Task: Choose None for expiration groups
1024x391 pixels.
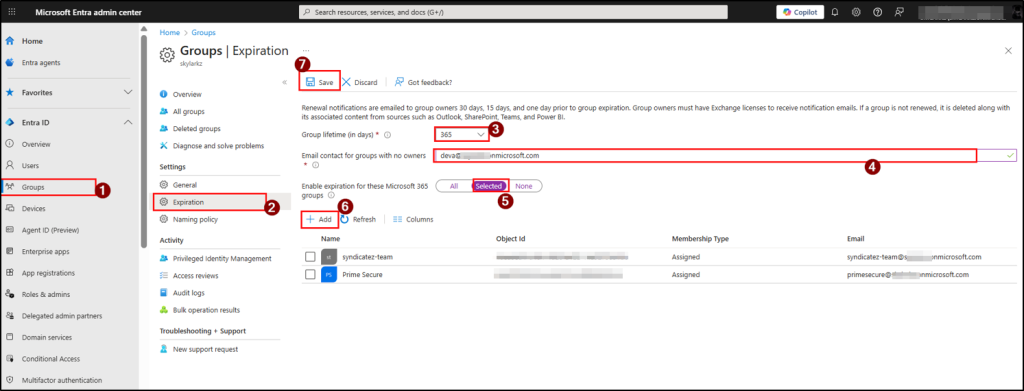Action: click(524, 186)
